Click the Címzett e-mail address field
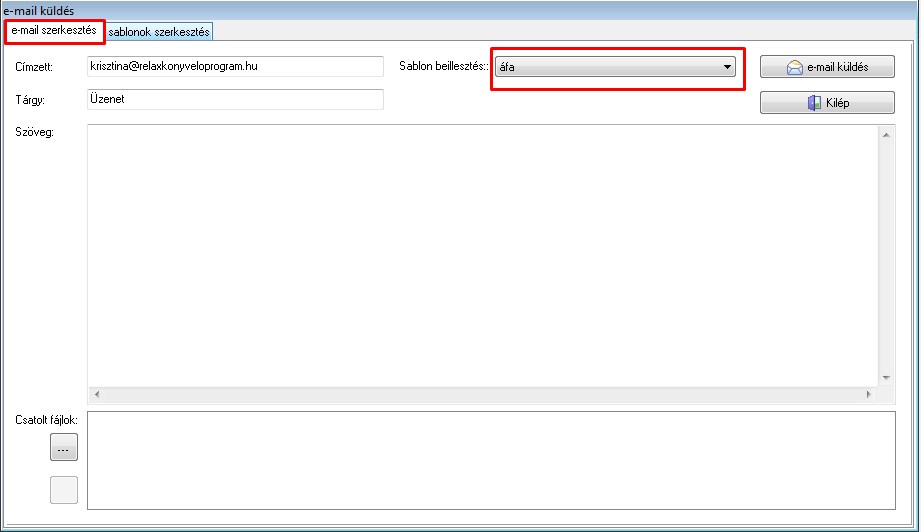 coord(235,66)
